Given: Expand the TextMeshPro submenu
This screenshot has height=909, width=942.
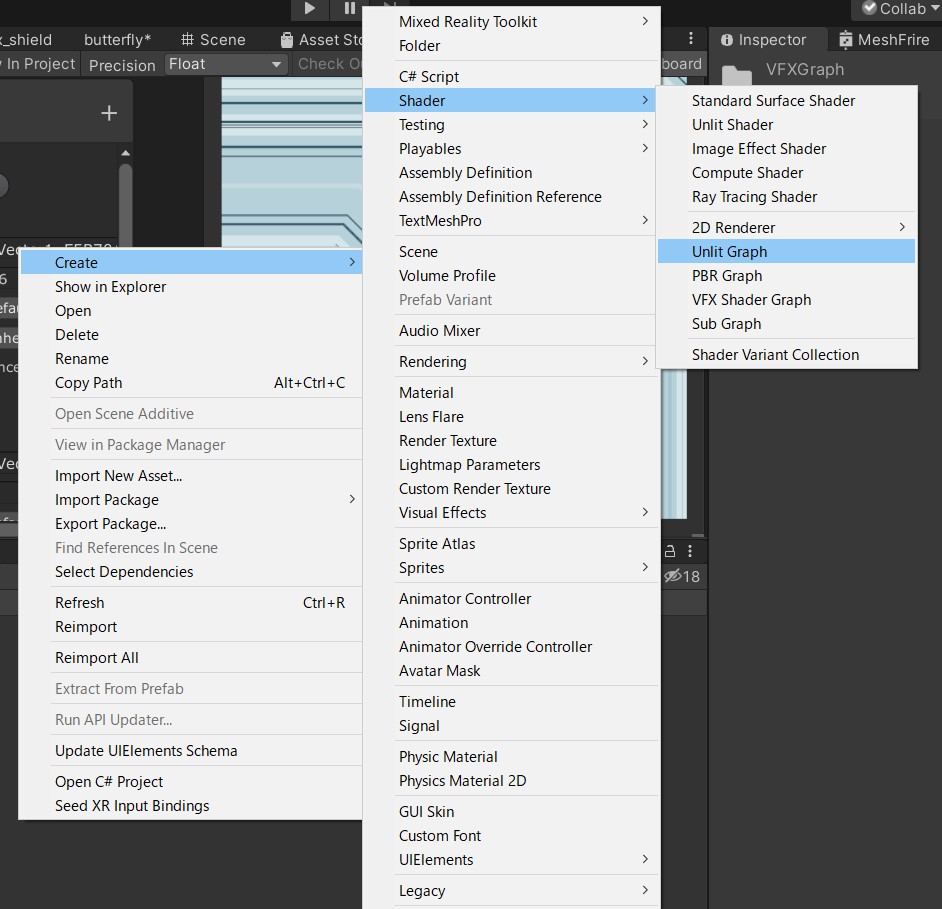Looking at the screenshot, I should [x=512, y=220].
